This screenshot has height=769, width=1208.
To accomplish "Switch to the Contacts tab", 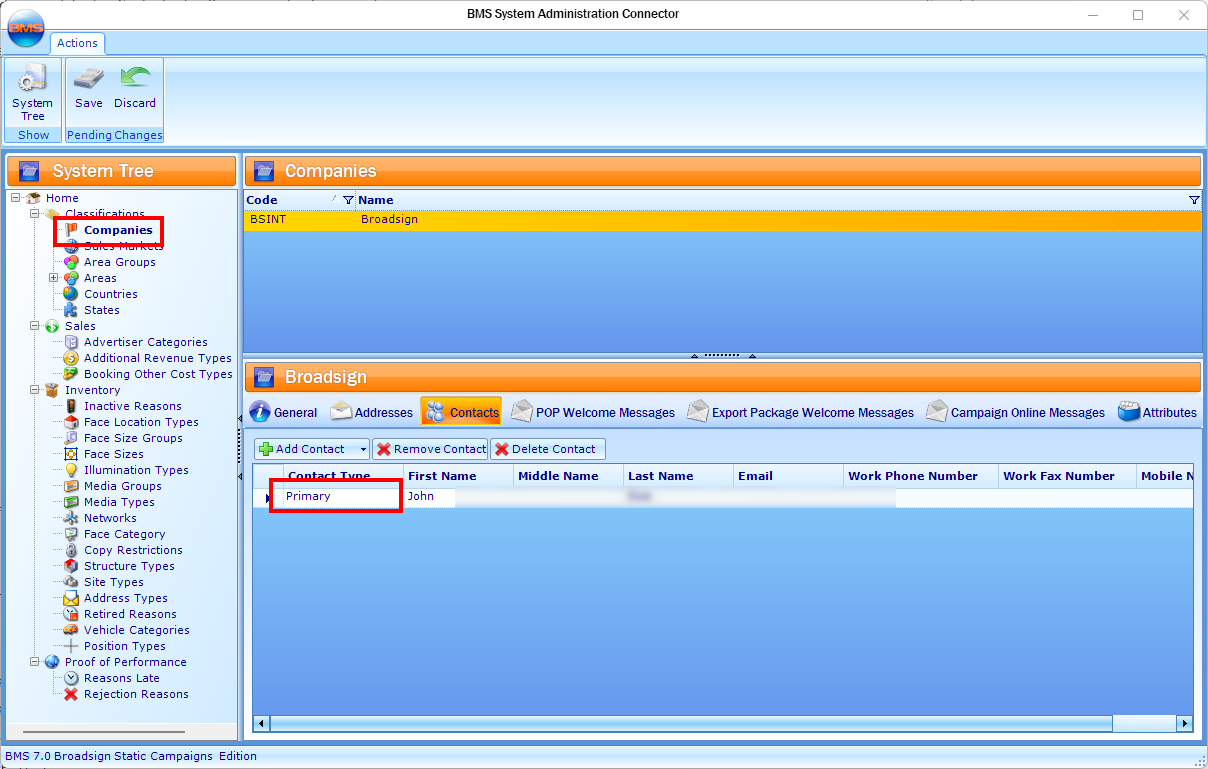I will [x=462, y=412].
